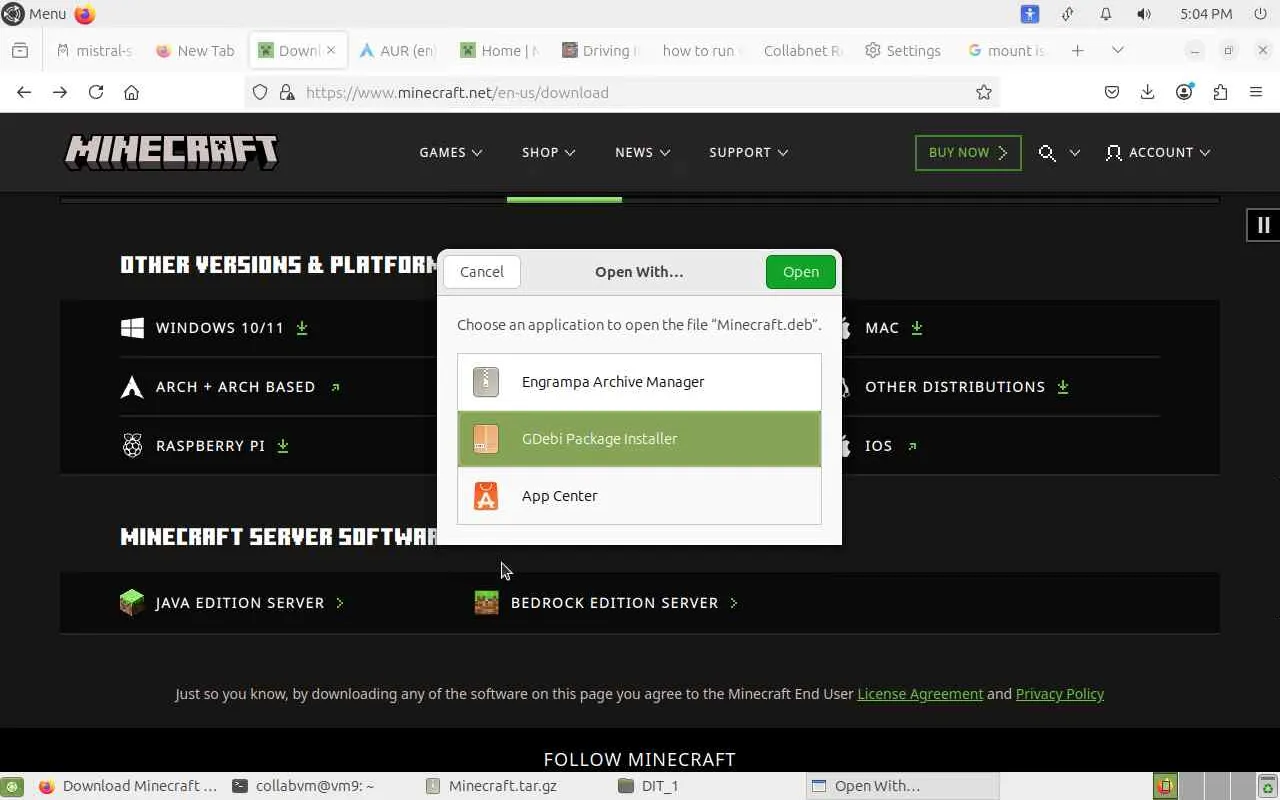Open the Firefox account profile icon
Viewport: 1280px width, 800px height.
(x=1184, y=92)
